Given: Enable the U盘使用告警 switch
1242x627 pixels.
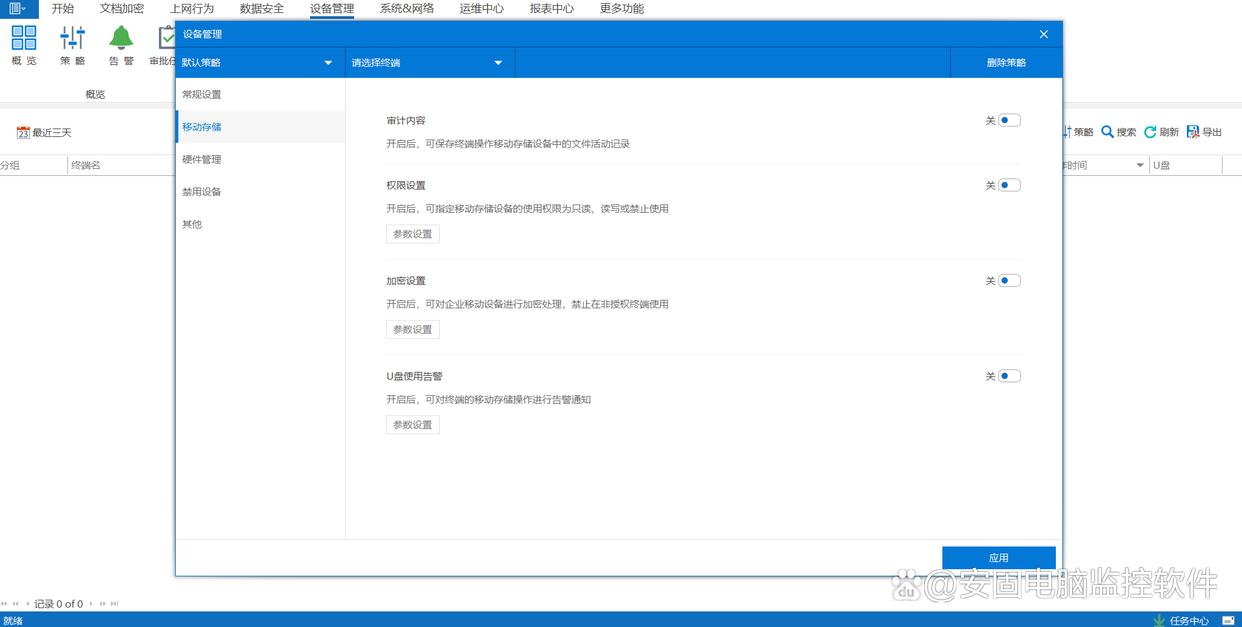Looking at the screenshot, I should [x=1009, y=376].
